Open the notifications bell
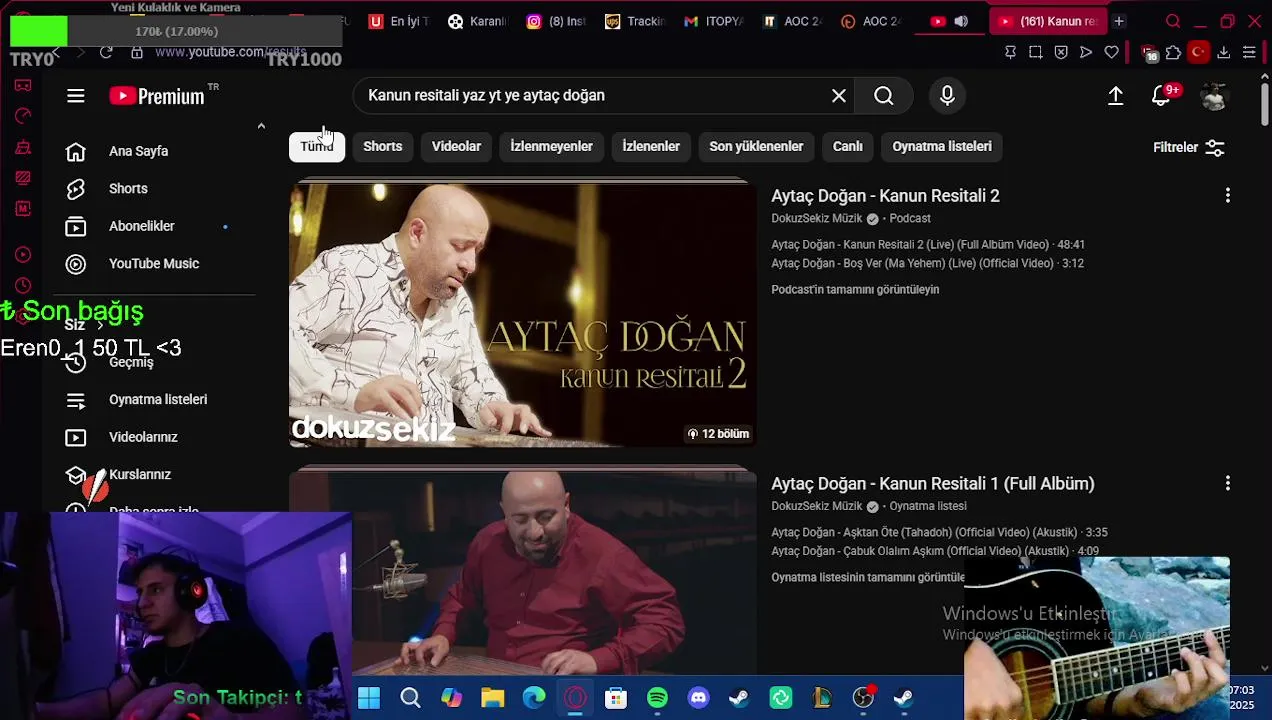1272x720 pixels. tap(1162, 96)
